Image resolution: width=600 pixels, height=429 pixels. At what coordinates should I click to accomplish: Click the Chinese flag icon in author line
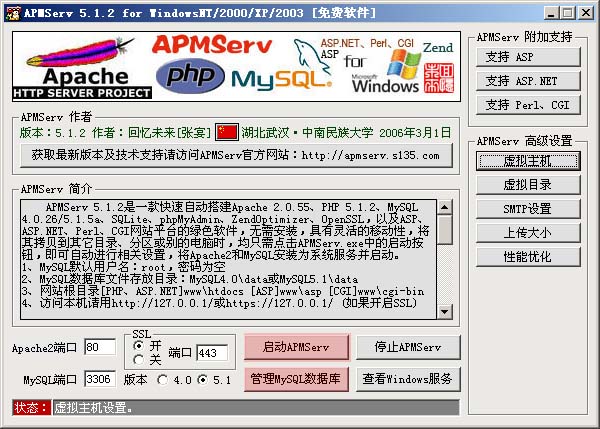(x=227, y=132)
